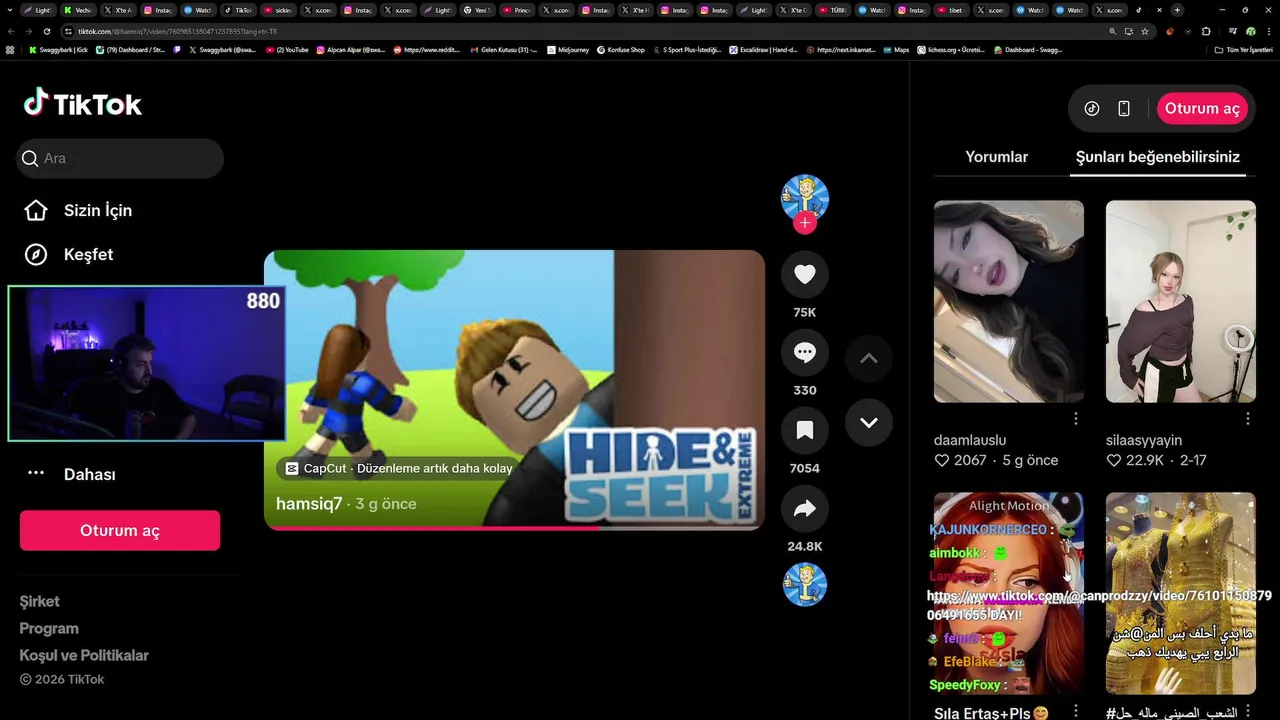Click the 2067 likes heart under daamlauslu

click(941, 461)
